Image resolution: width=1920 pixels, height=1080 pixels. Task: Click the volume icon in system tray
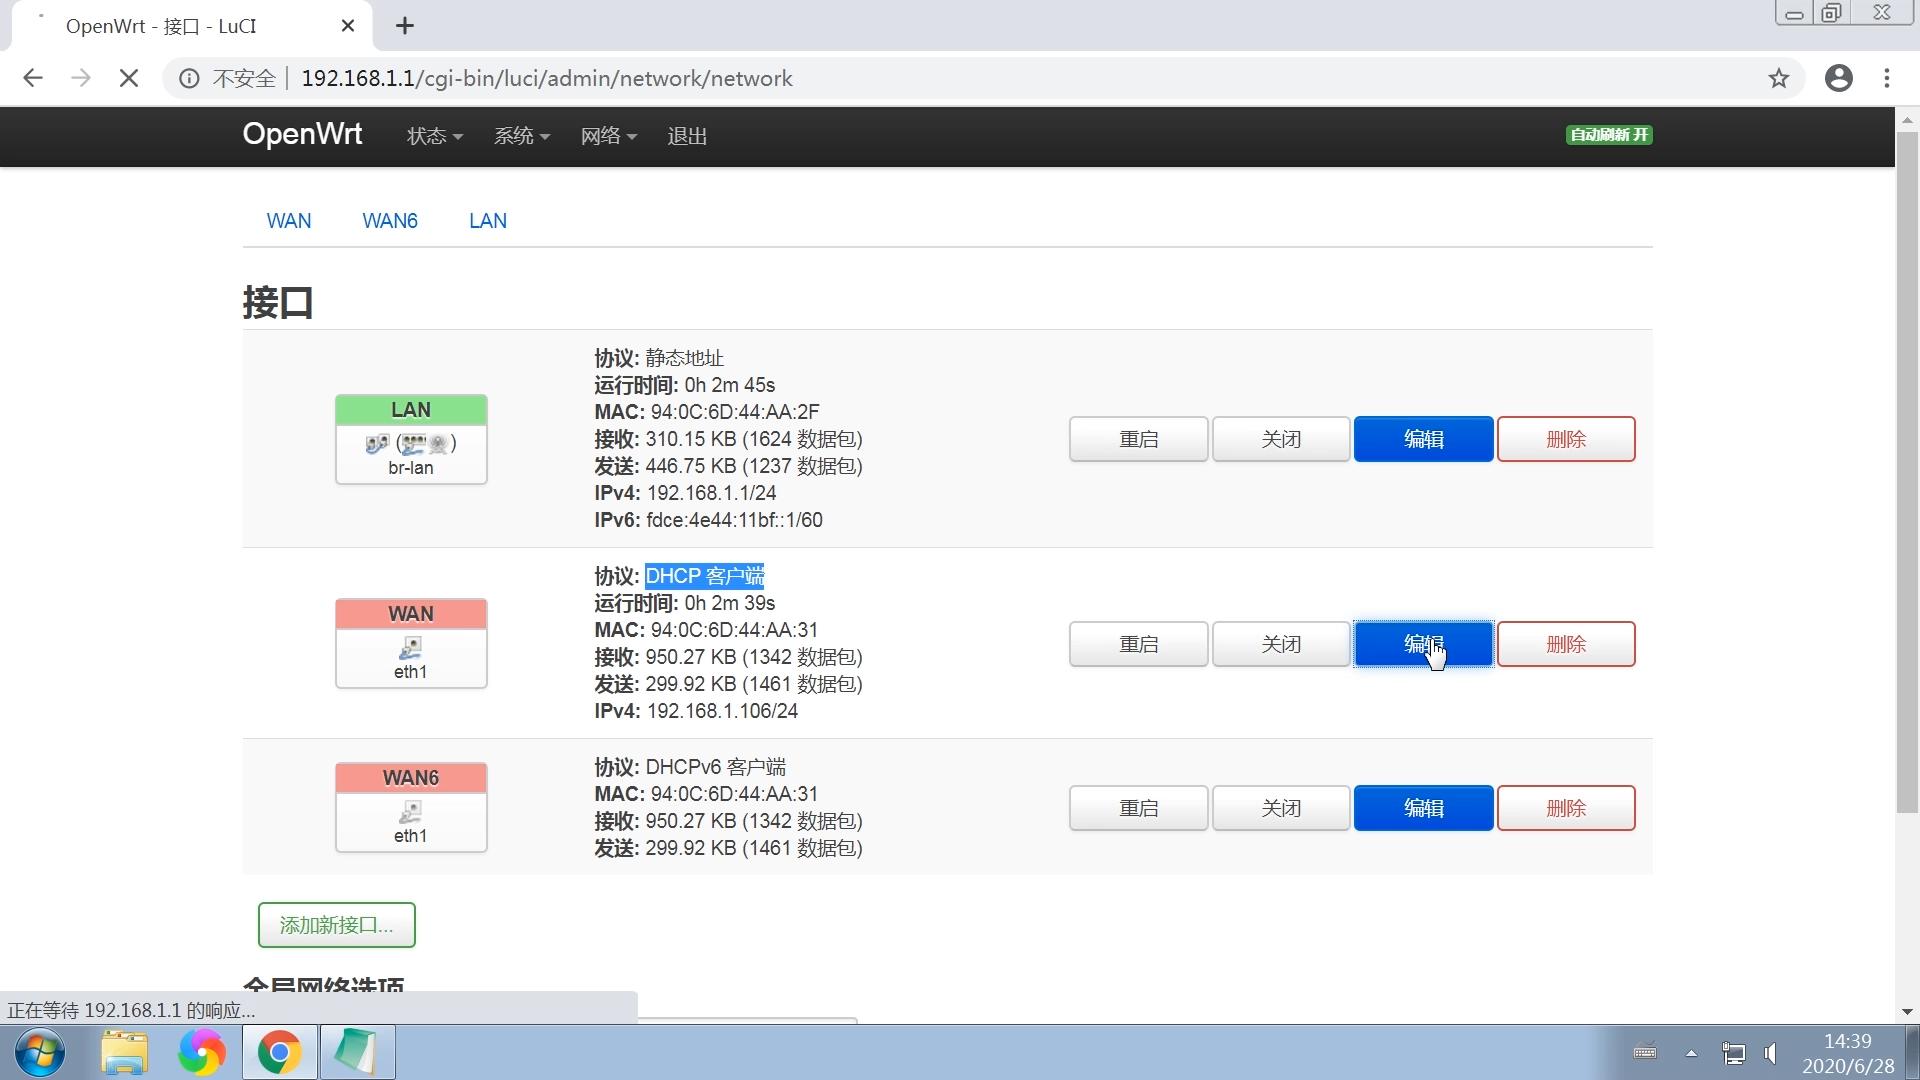point(1770,1053)
